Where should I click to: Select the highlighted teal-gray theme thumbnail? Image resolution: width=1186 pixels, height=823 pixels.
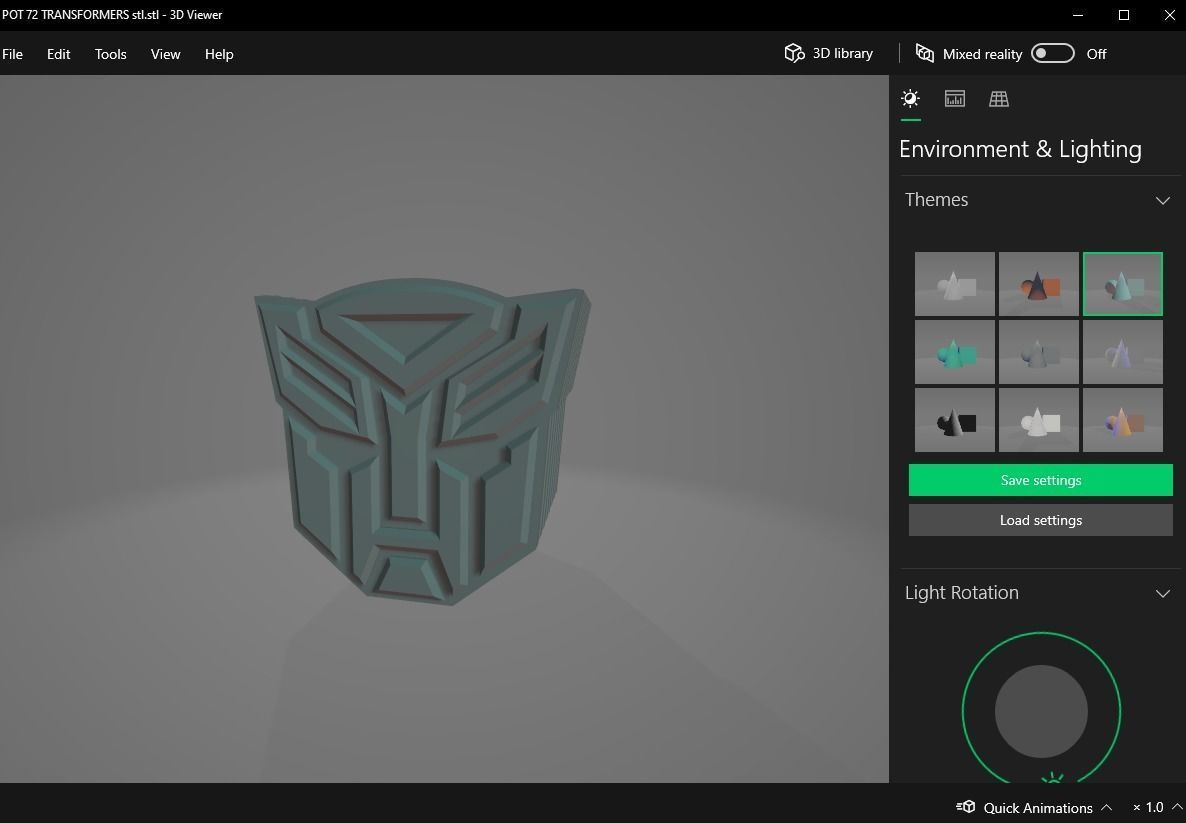(1122, 284)
